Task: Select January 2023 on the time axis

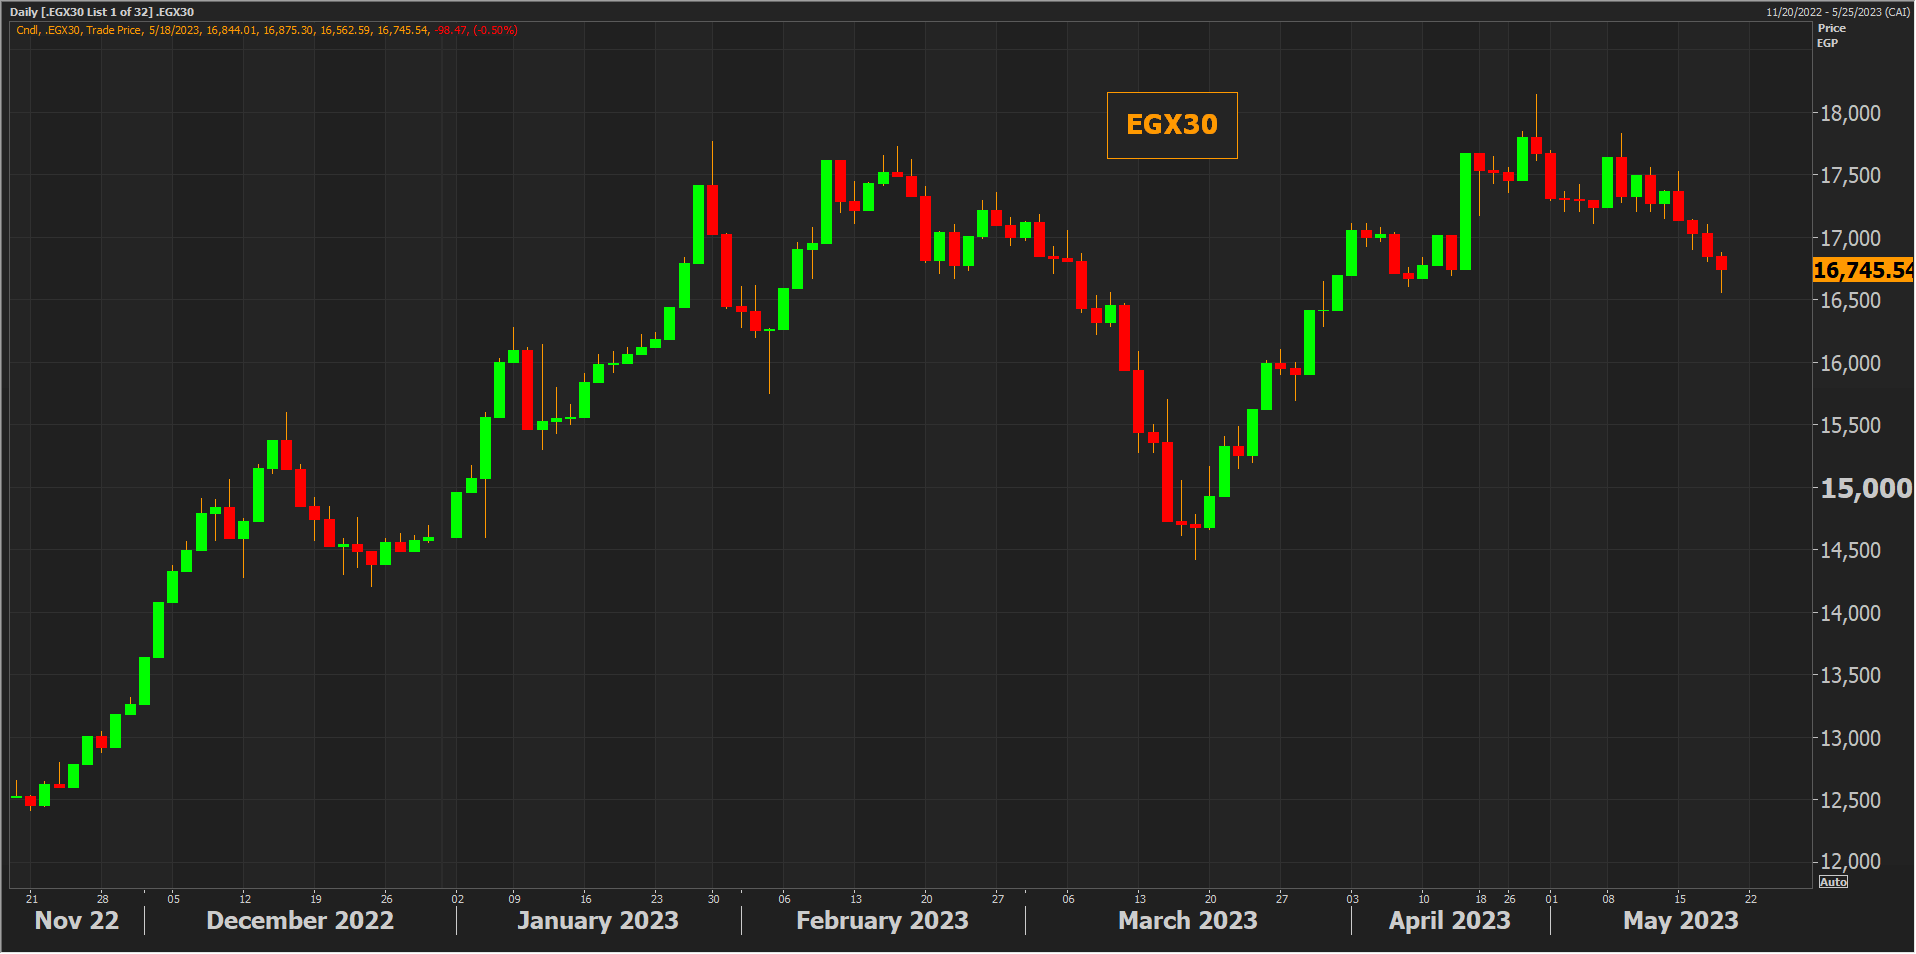Action: (598, 920)
